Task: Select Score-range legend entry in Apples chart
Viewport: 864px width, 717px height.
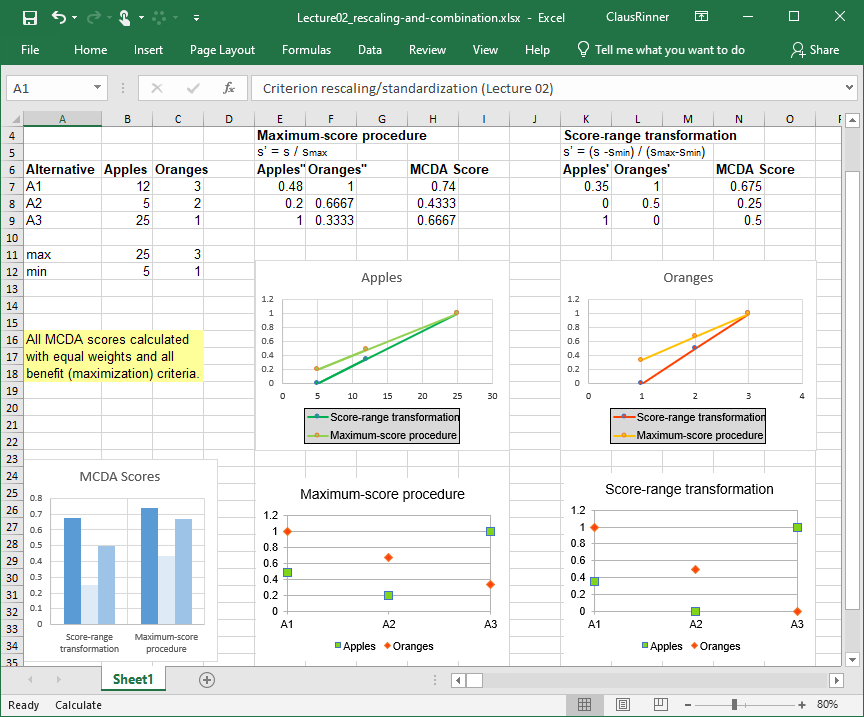Action: [x=382, y=417]
